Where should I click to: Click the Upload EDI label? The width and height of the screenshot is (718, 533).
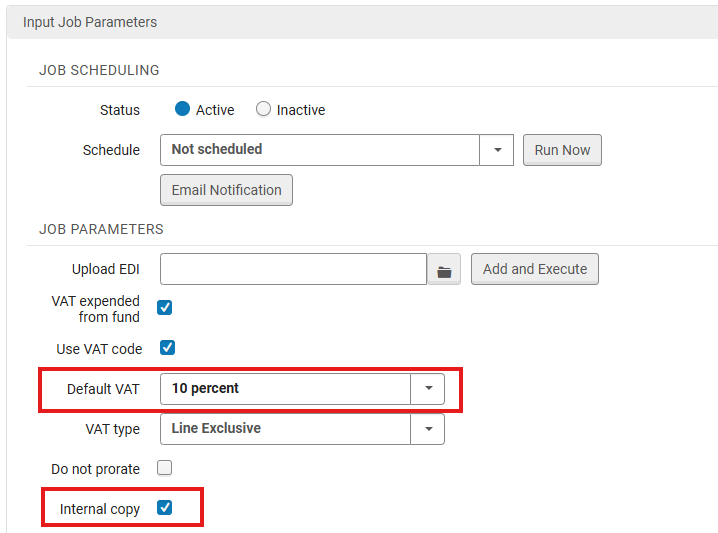coord(106,269)
